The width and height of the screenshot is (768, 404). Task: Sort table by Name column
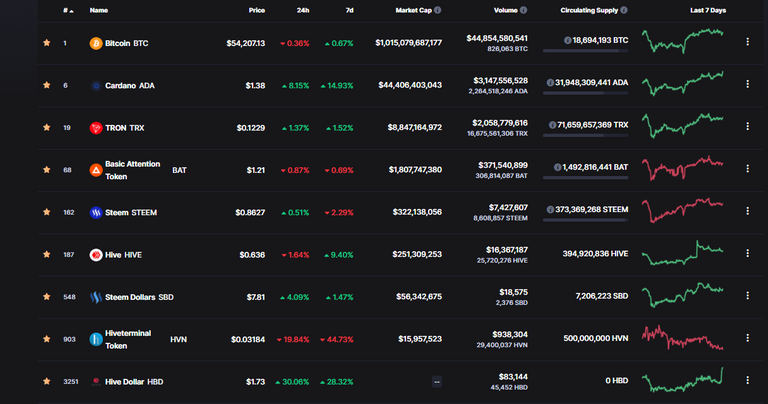coord(98,10)
